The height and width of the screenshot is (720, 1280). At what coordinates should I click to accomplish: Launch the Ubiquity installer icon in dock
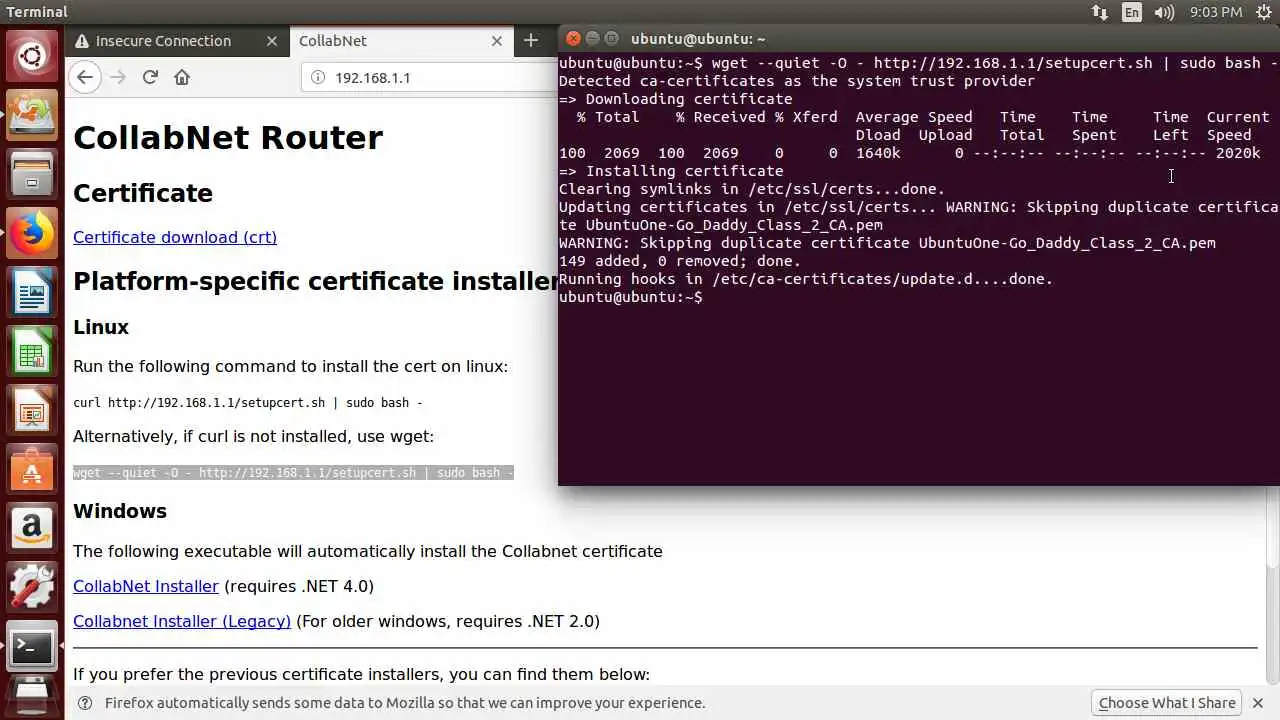point(32,116)
